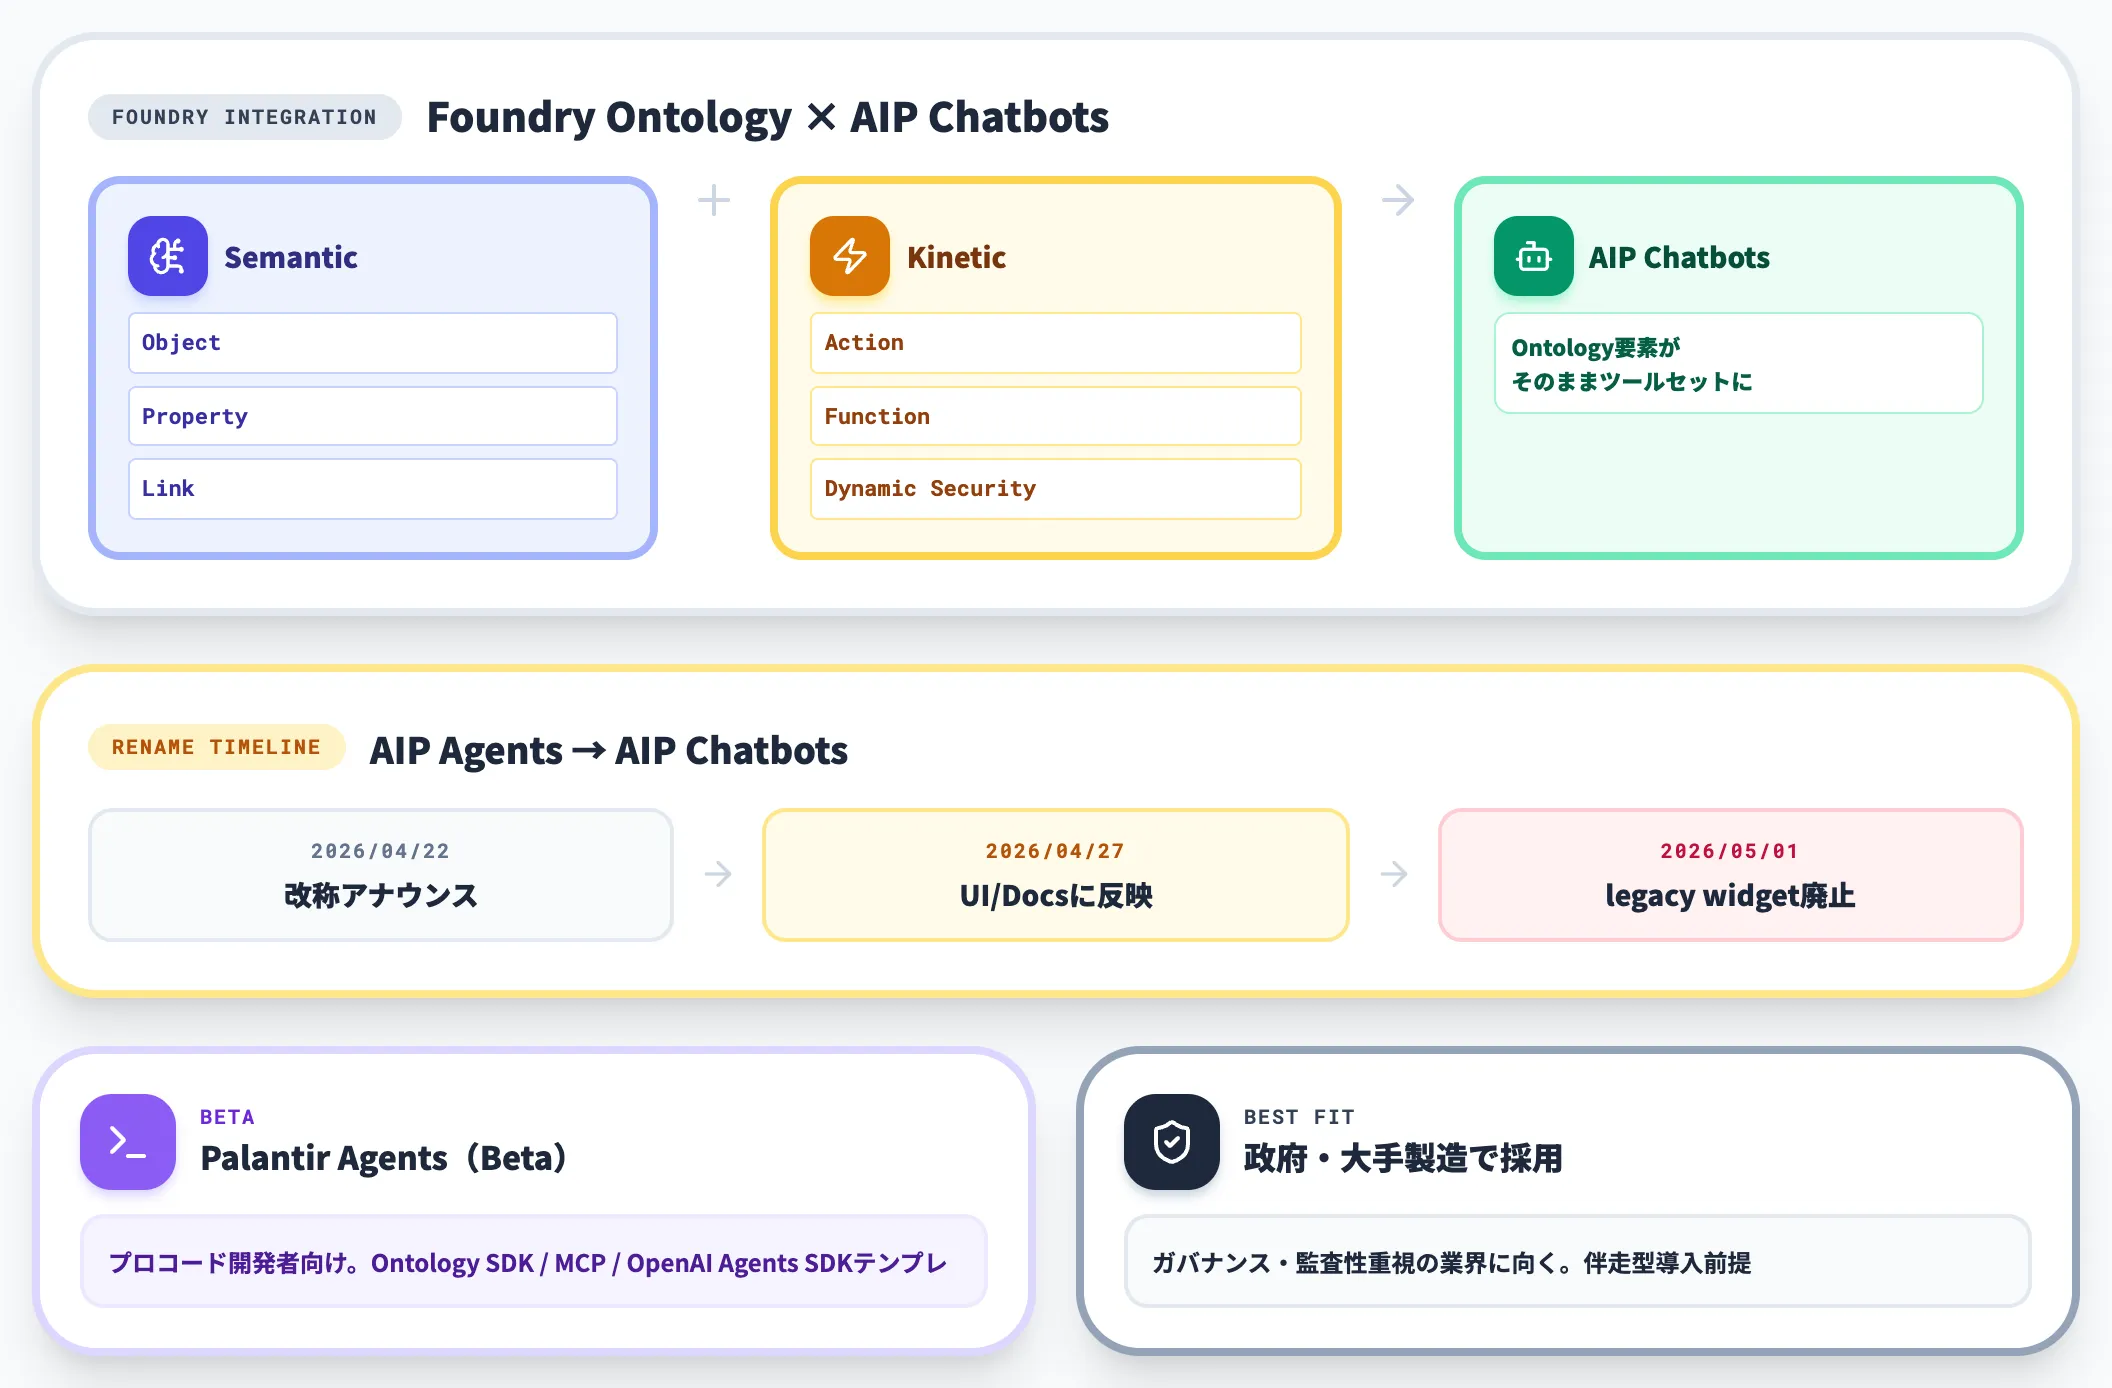The image size is (2112, 1388).
Task: Click the AIP Agents → AIP Chatbots heading
Action: (609, 750)
